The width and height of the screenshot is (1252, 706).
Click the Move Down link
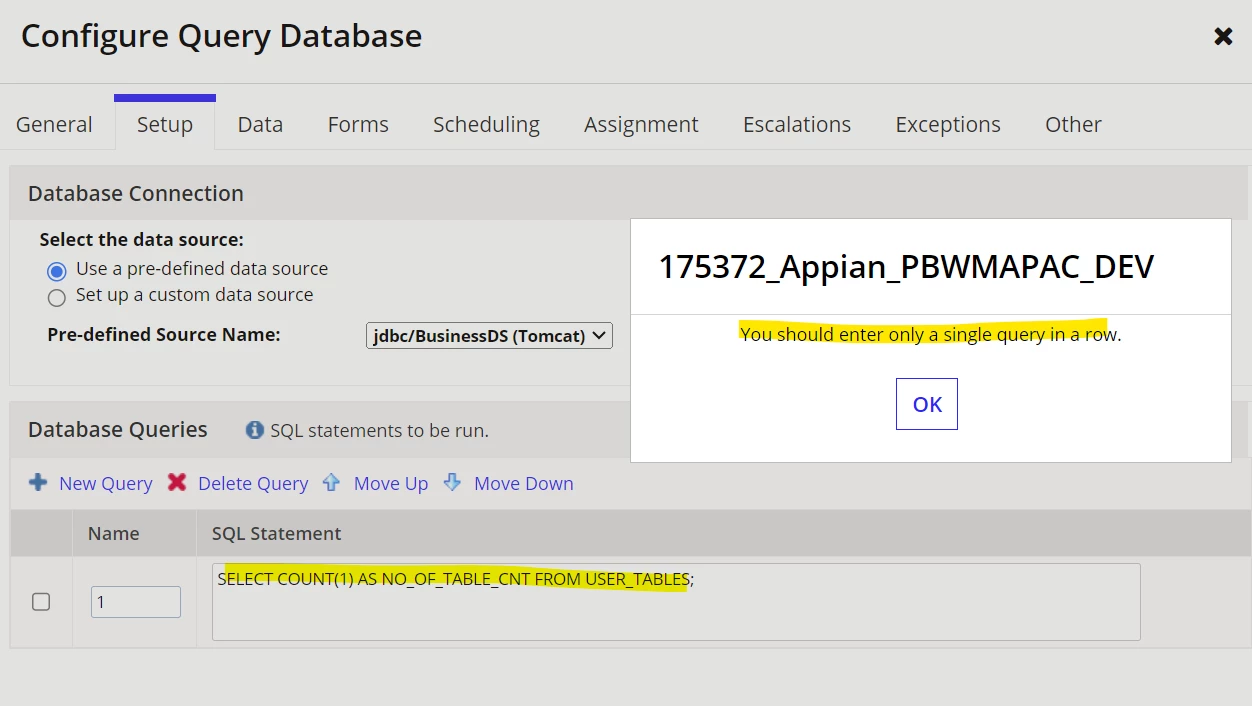tap(524, 483)
